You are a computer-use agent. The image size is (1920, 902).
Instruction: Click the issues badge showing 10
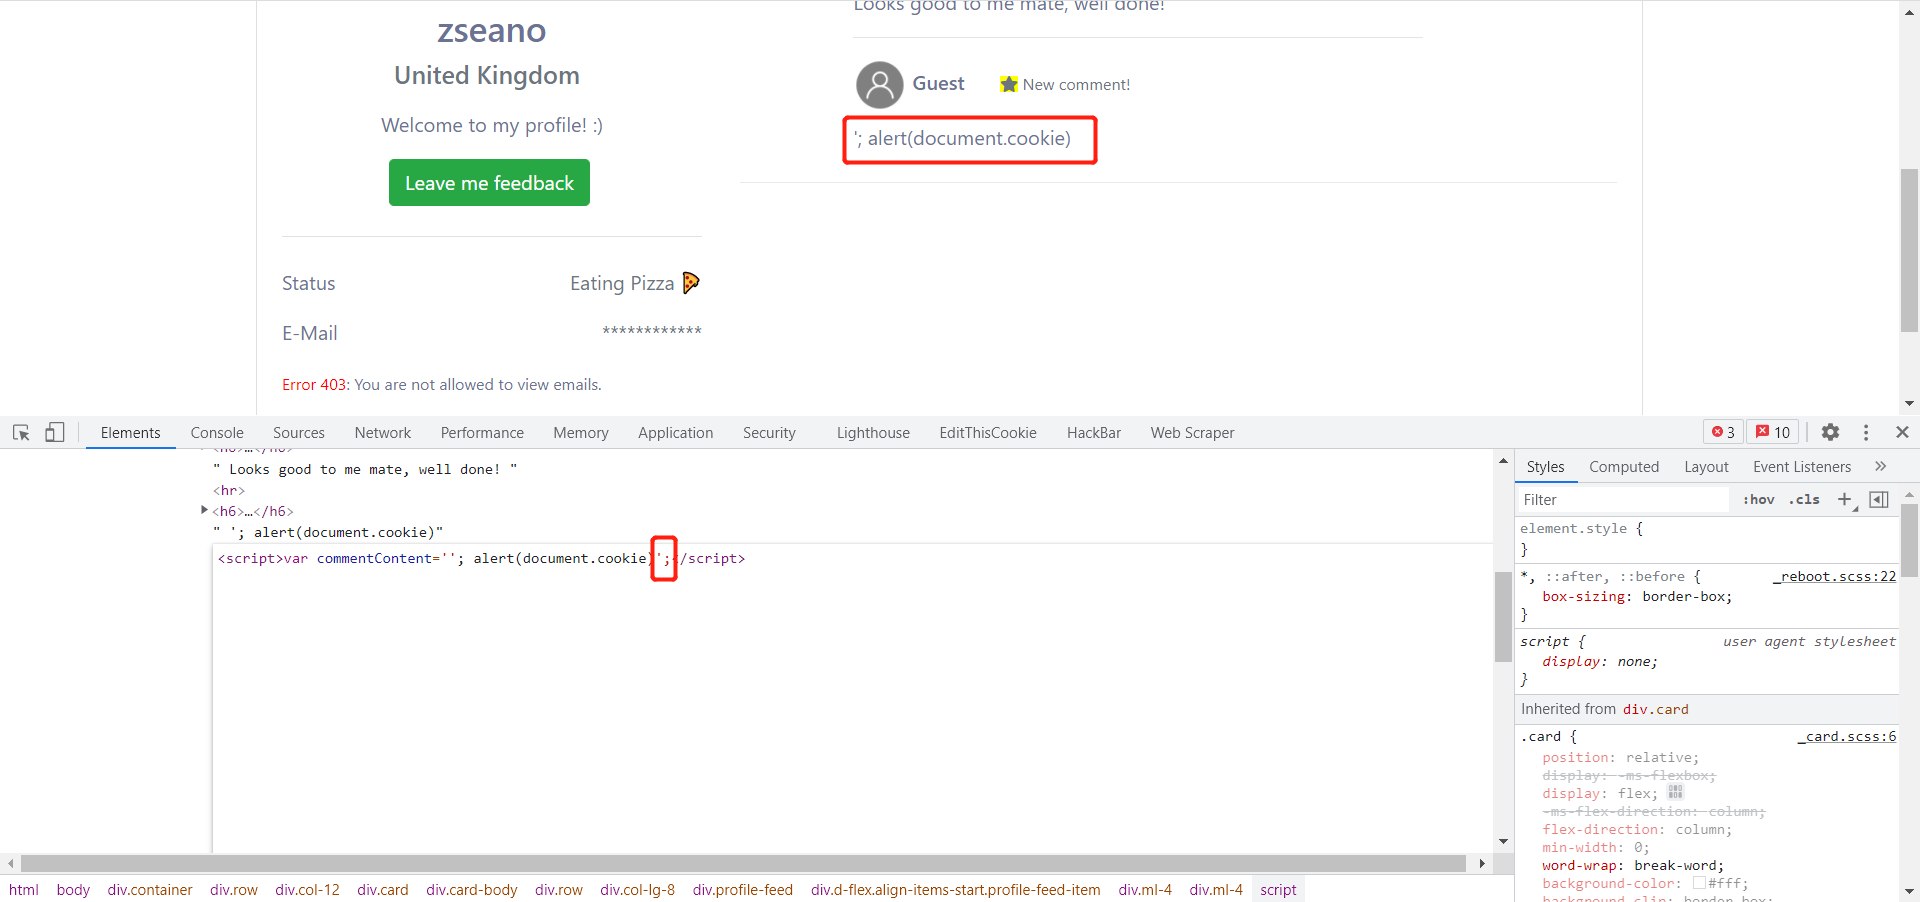point(1773,432)
